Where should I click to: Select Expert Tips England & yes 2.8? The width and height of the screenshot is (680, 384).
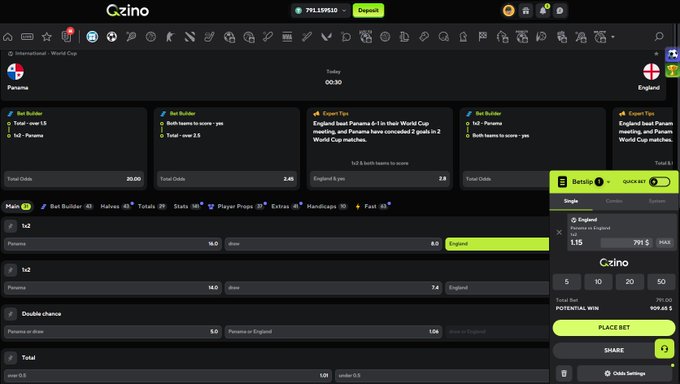point(379,178)
